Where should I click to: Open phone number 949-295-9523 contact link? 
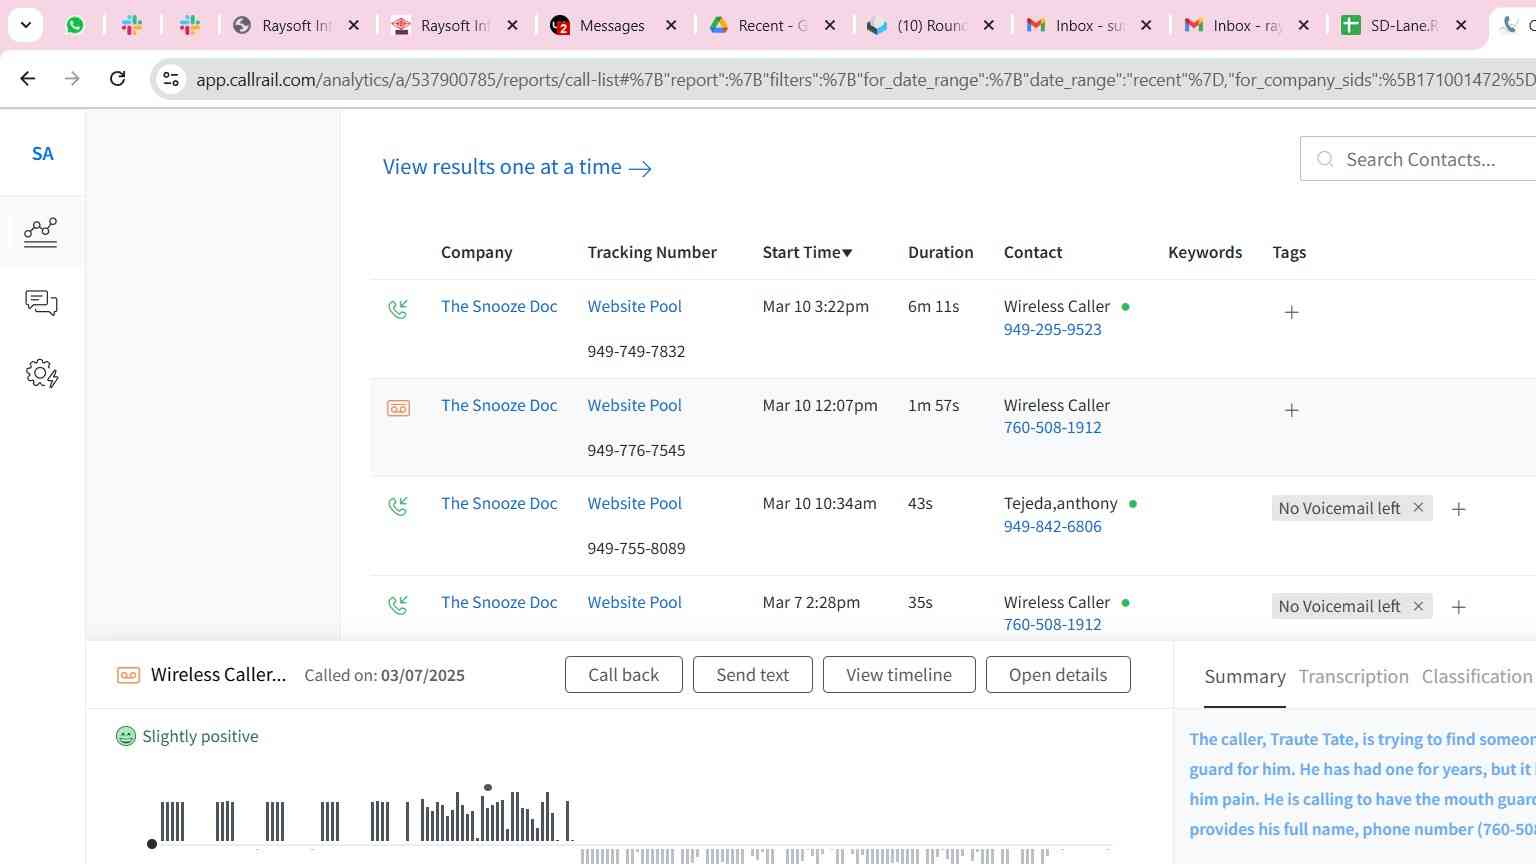tap(1052, 329)
